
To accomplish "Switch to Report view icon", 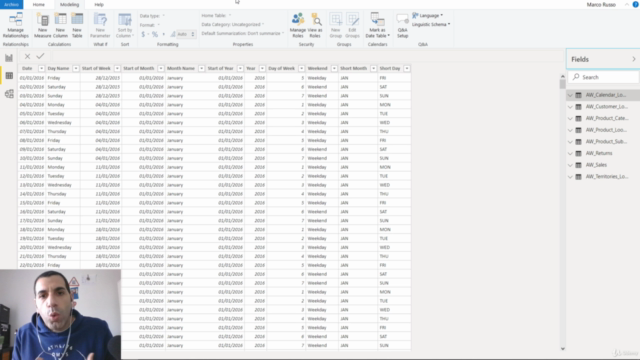I will (9, 58).
